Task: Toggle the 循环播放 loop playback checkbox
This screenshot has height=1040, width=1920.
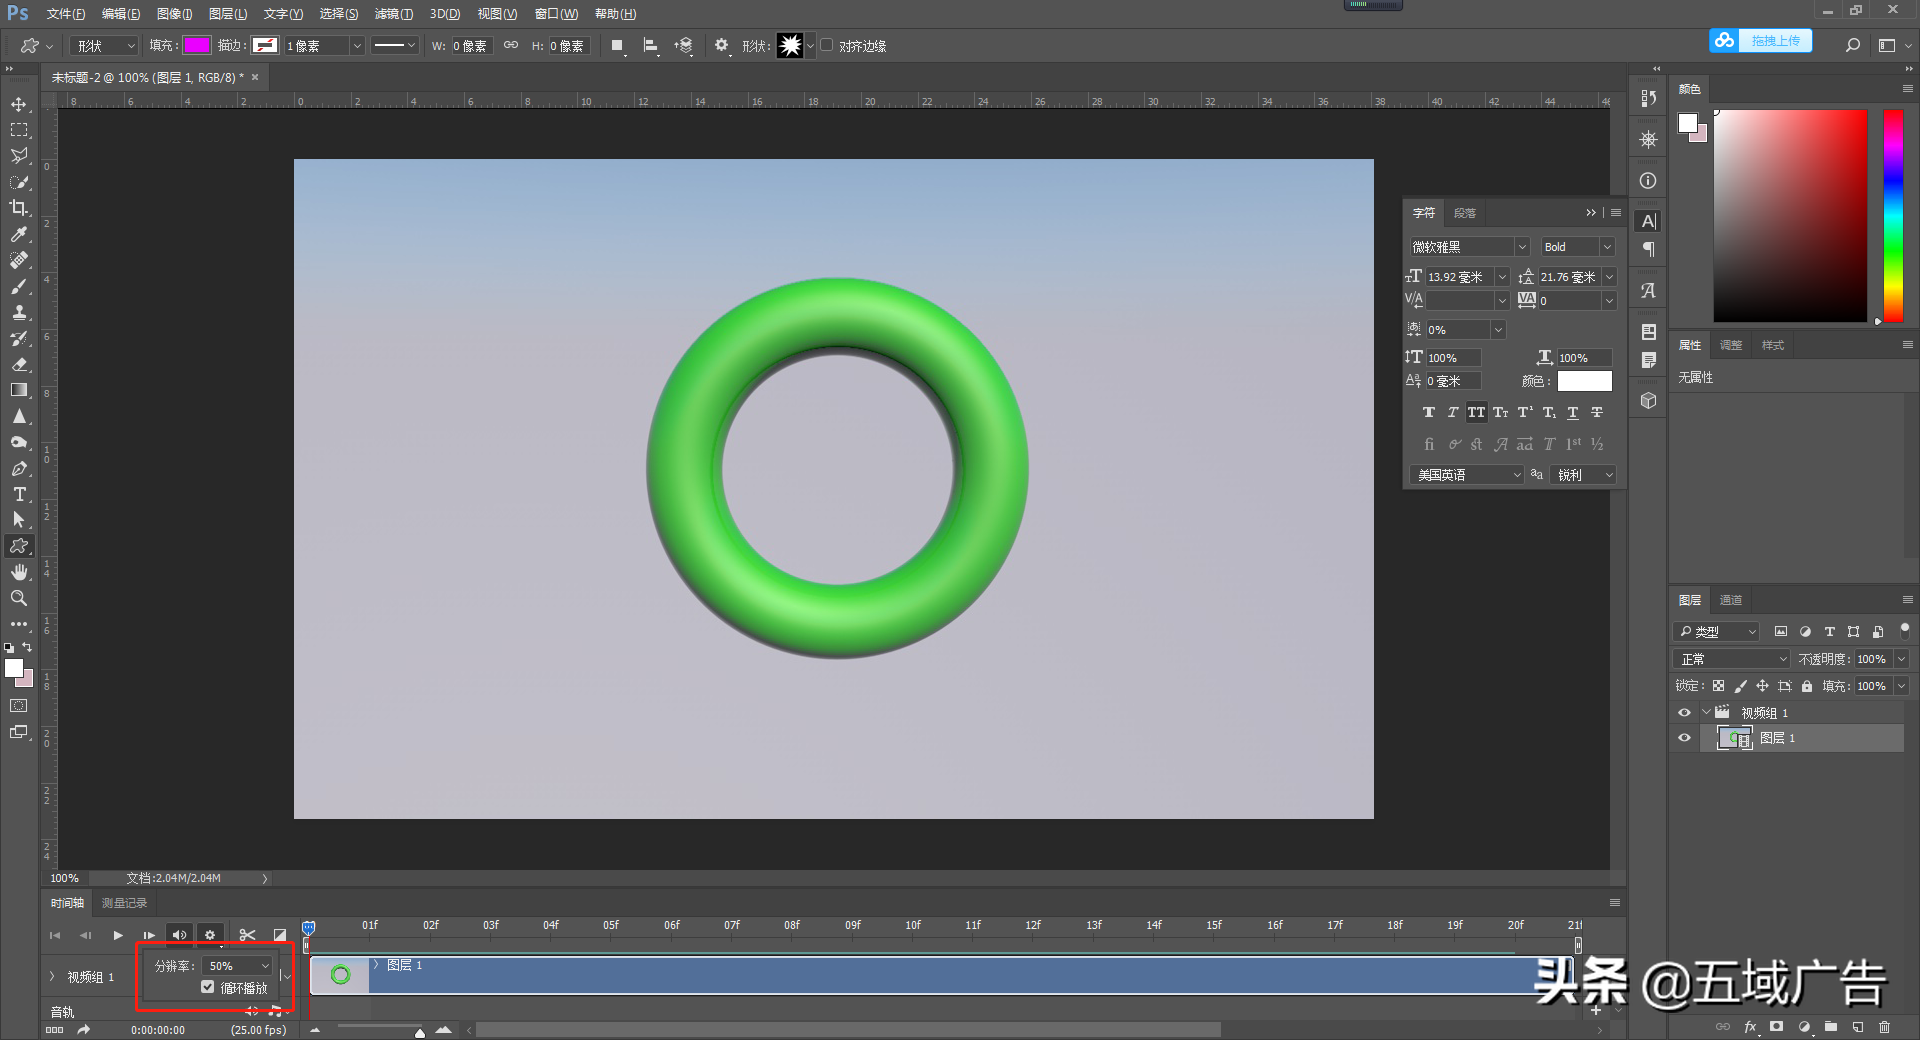Action: click(x=208, y=987)
